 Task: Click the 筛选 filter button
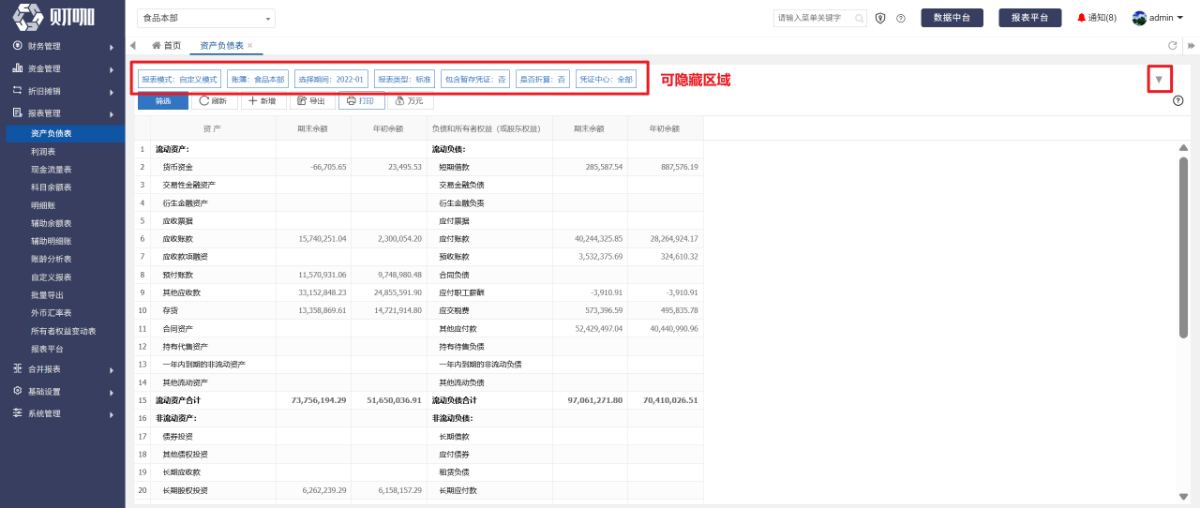[x=162, y=101]
